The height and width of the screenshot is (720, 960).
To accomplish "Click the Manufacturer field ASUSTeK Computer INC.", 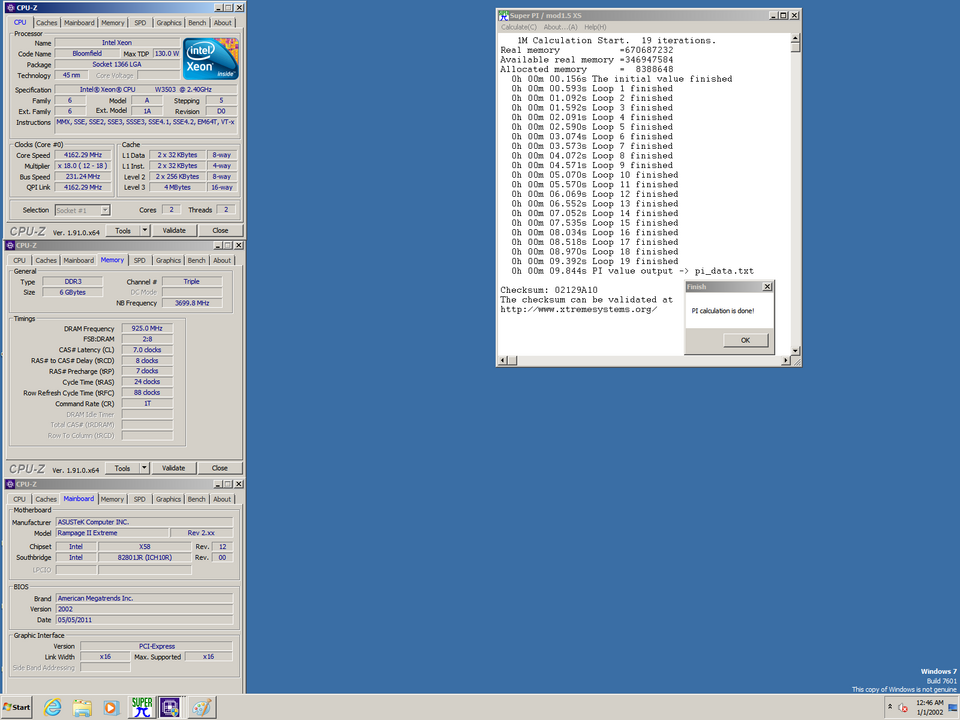I will pyautogui.click(x=144, y=522).
